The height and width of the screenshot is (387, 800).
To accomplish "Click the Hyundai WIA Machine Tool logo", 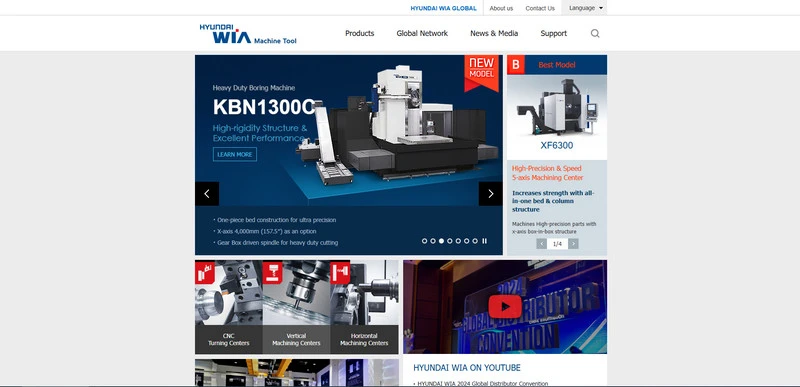I will pos(248,34).
